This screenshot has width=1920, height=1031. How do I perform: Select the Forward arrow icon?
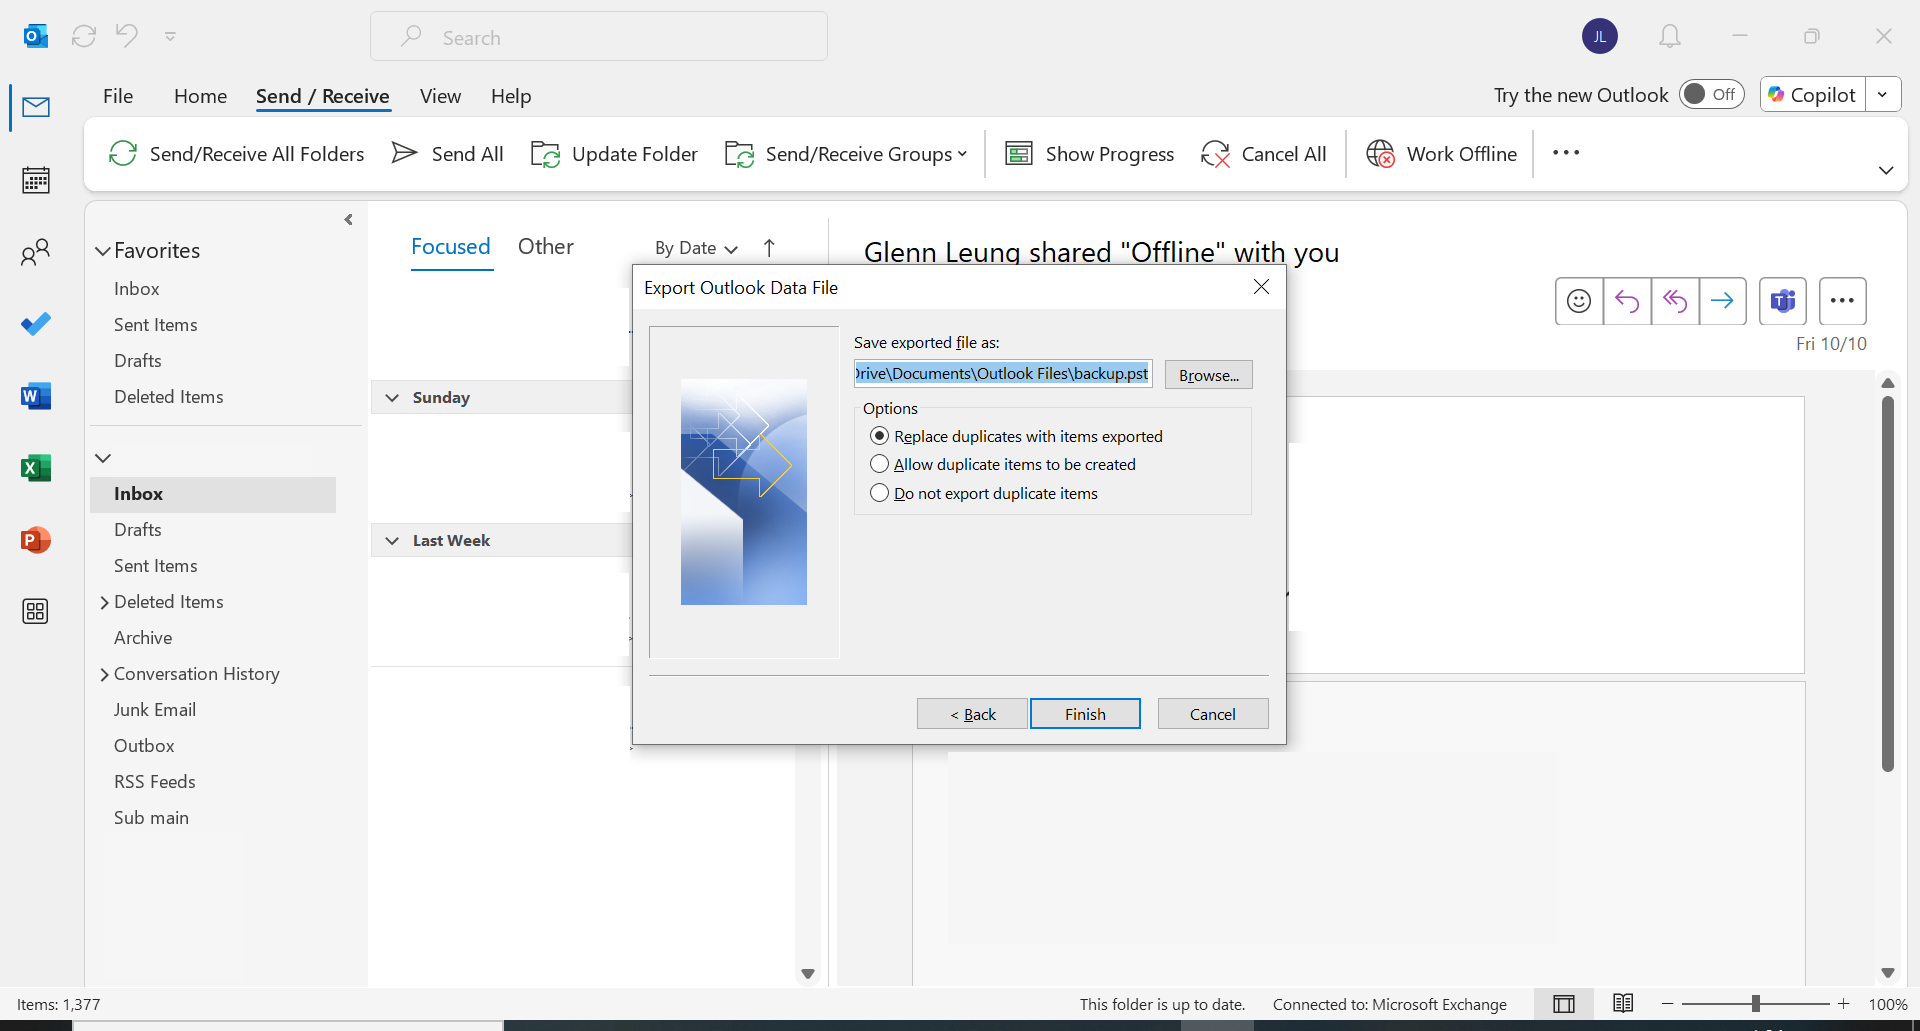click(1724, 301)
